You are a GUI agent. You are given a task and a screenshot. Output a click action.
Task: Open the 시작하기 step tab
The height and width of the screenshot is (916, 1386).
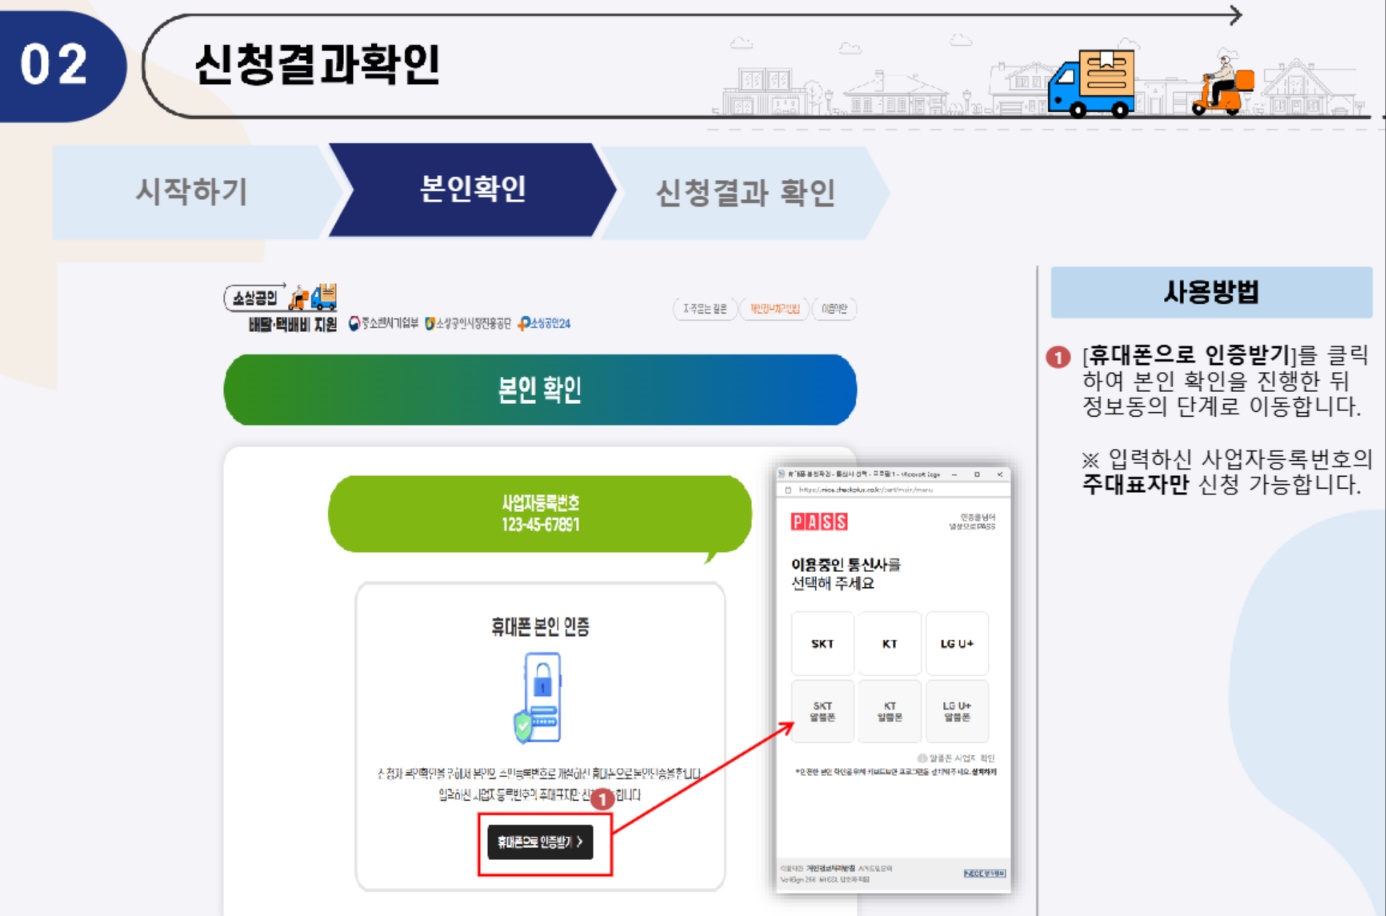[192, 191]
